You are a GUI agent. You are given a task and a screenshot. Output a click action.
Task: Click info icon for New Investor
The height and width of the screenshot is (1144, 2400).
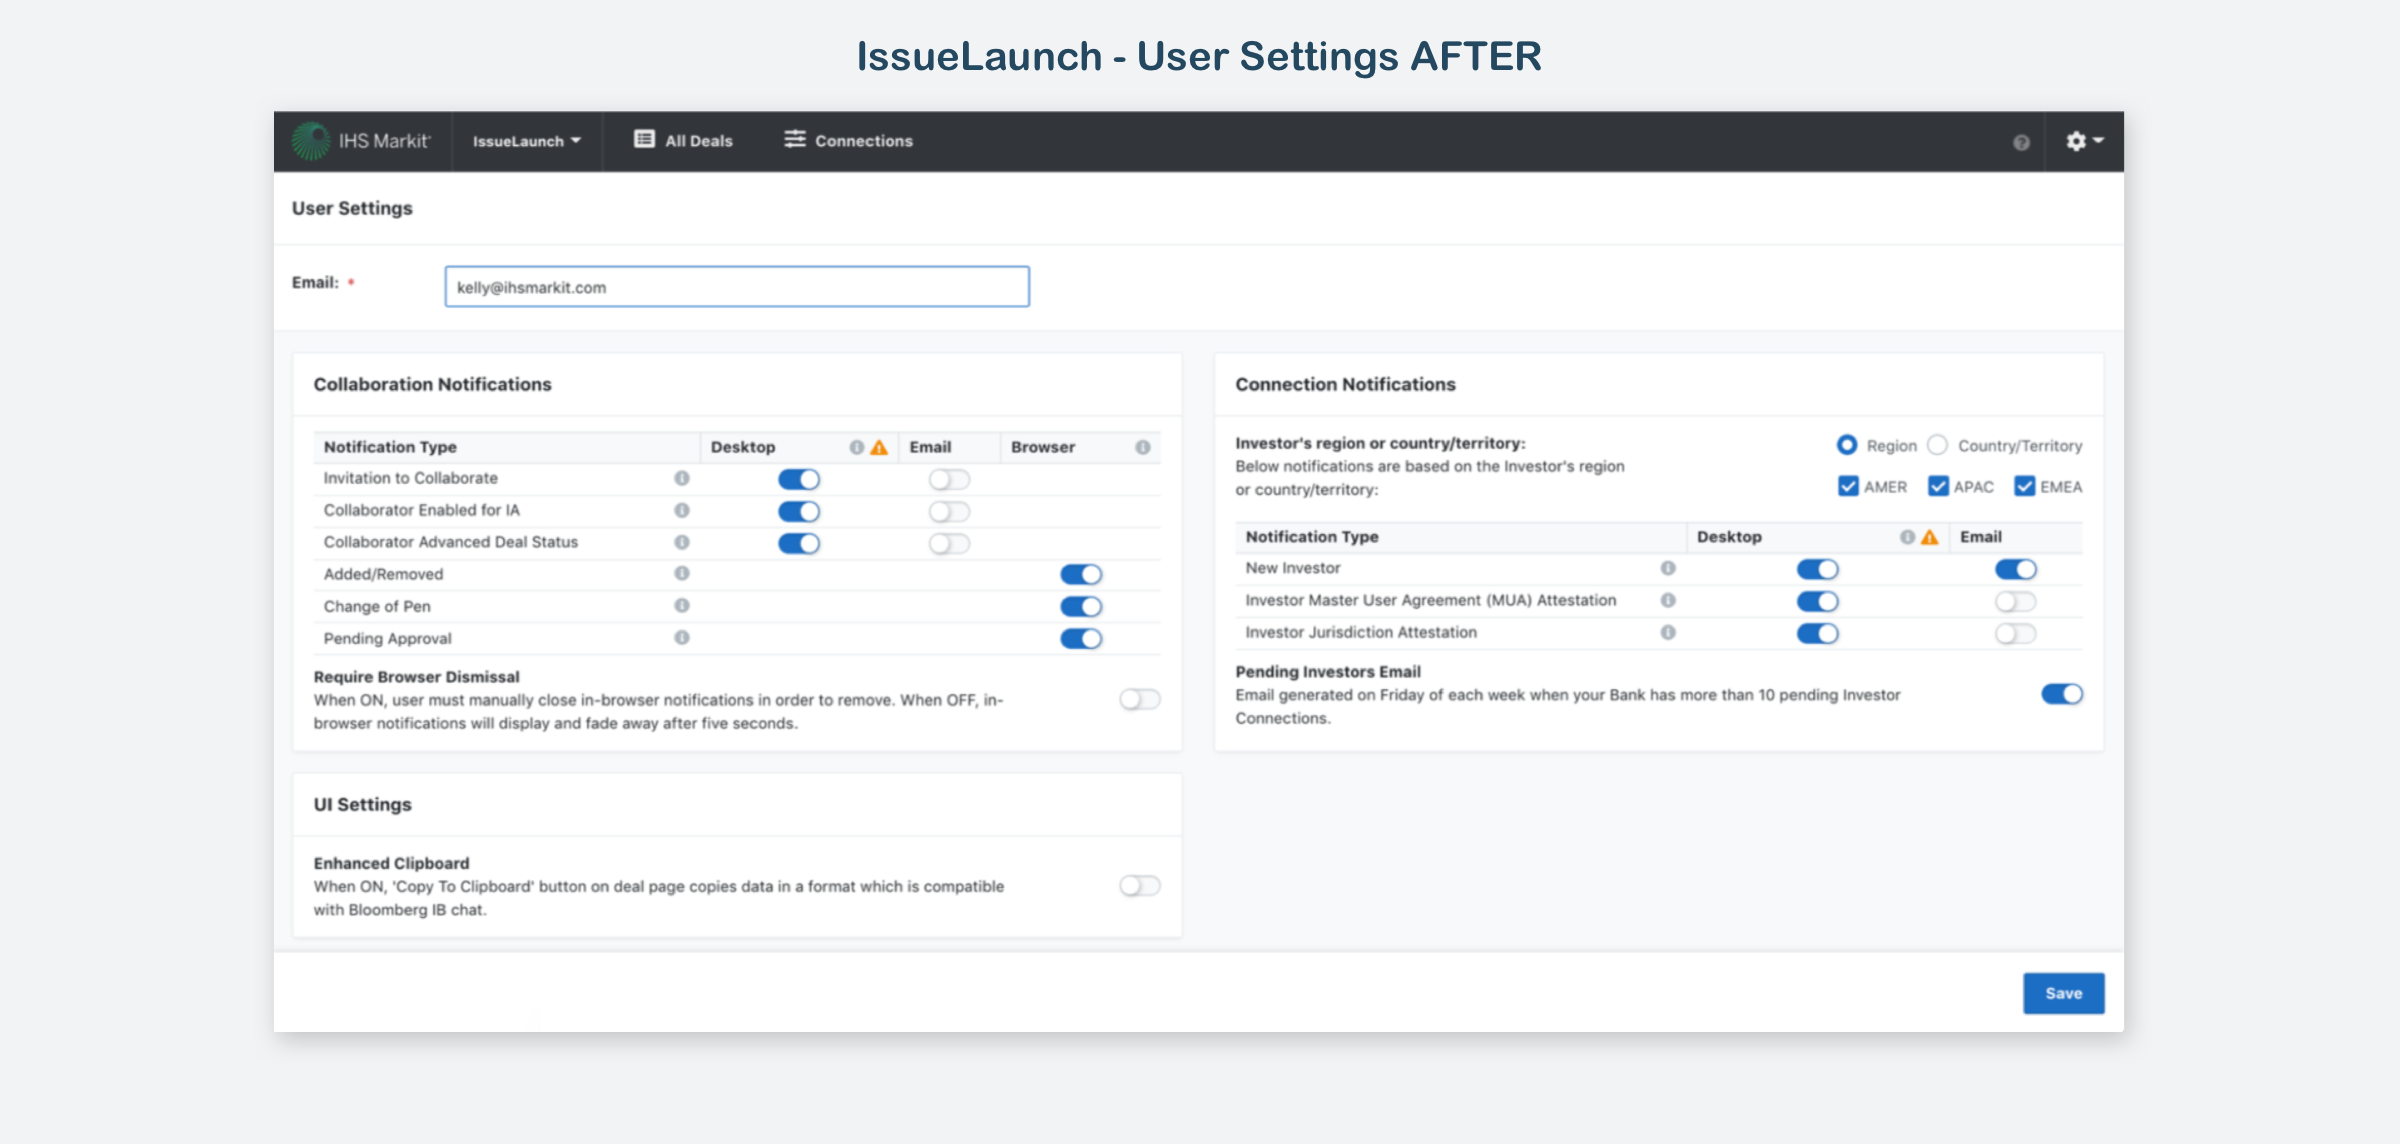[1668, 568]
